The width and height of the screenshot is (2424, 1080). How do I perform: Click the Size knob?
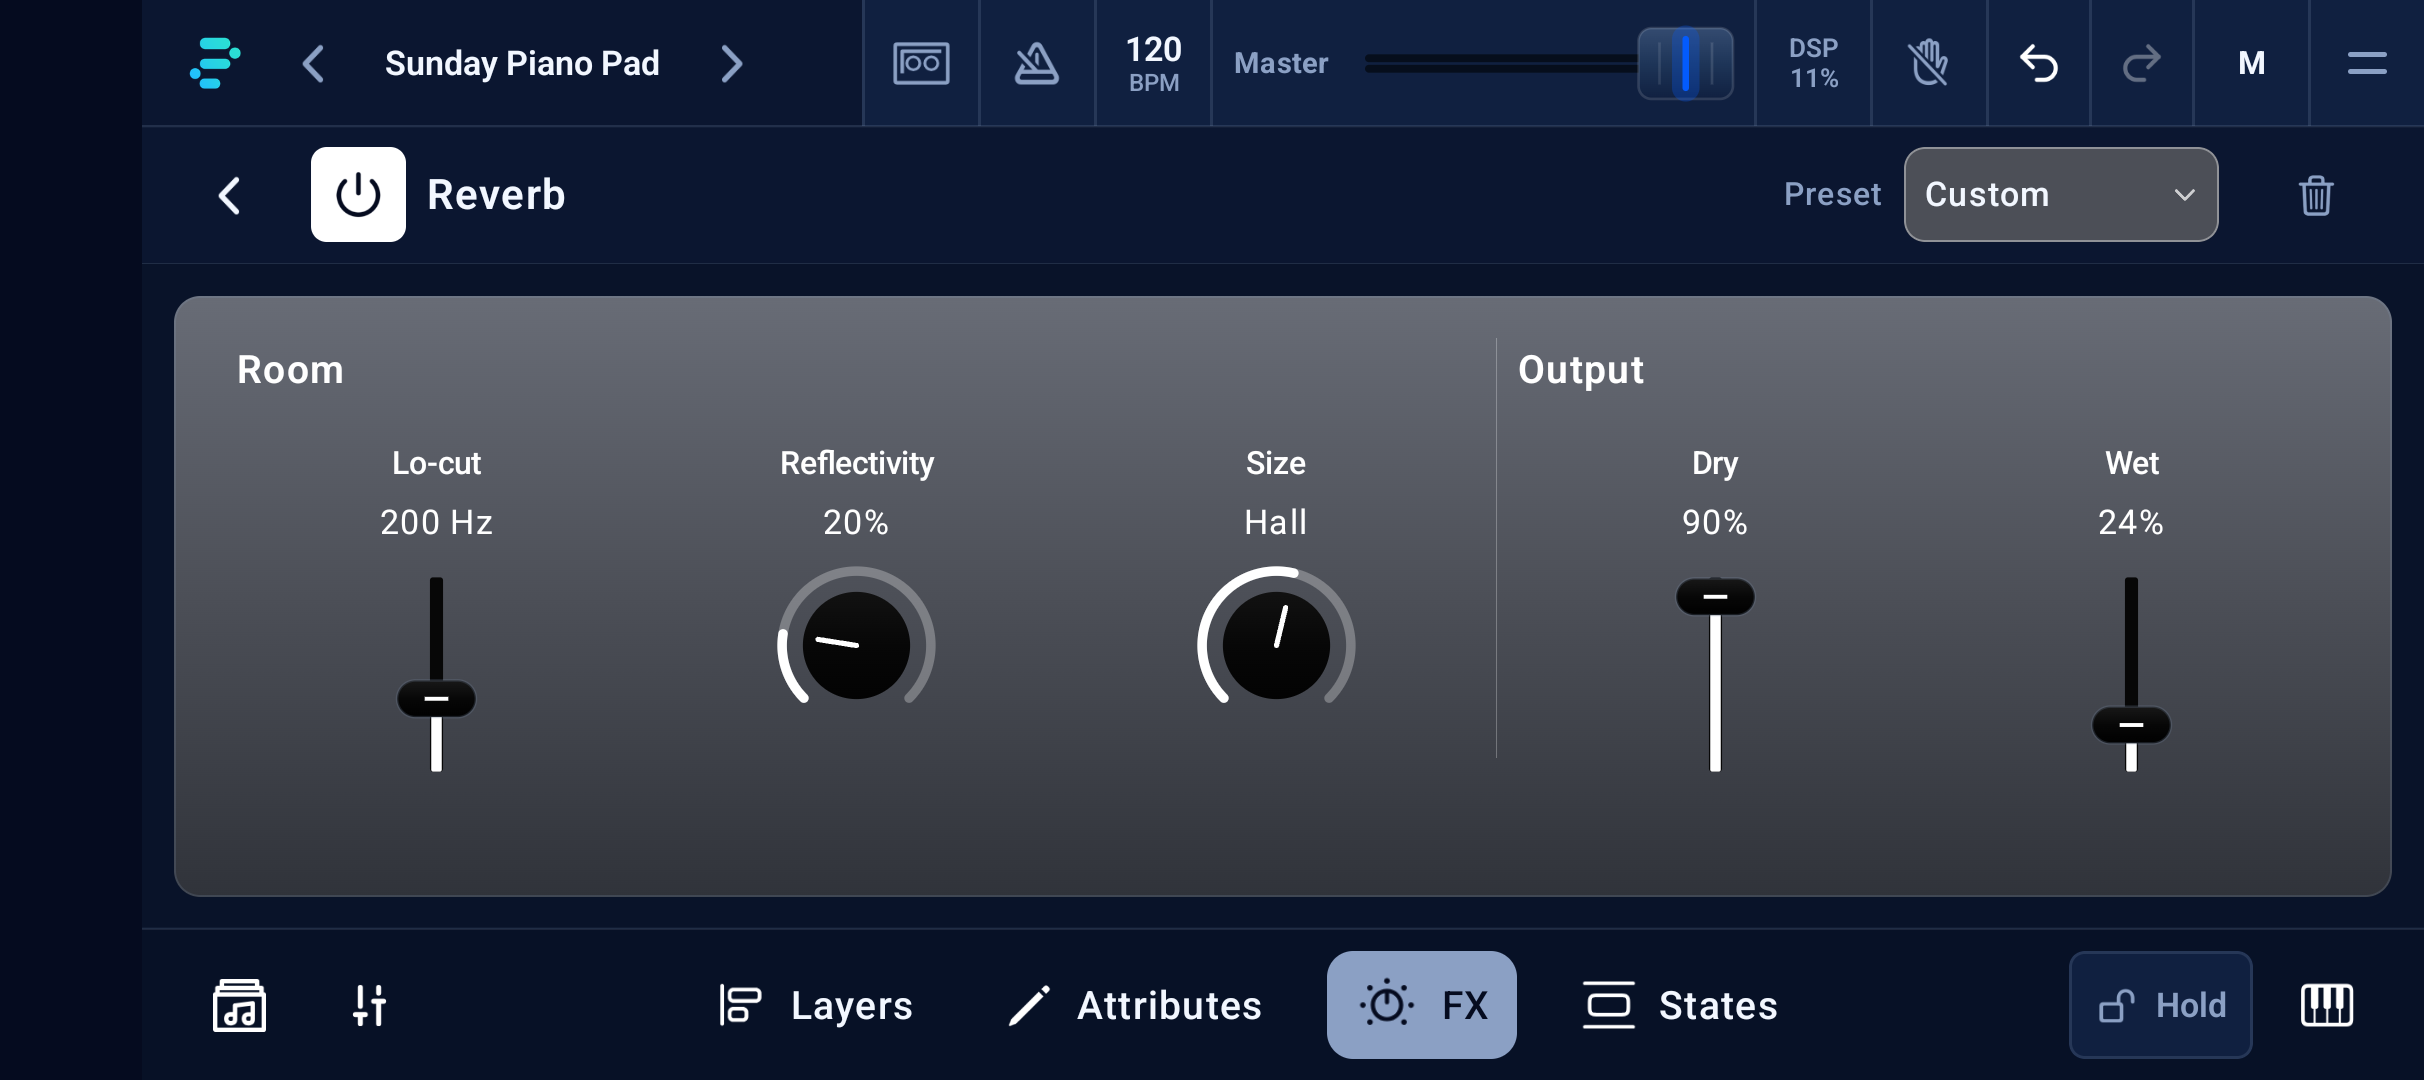point(1276,645)
